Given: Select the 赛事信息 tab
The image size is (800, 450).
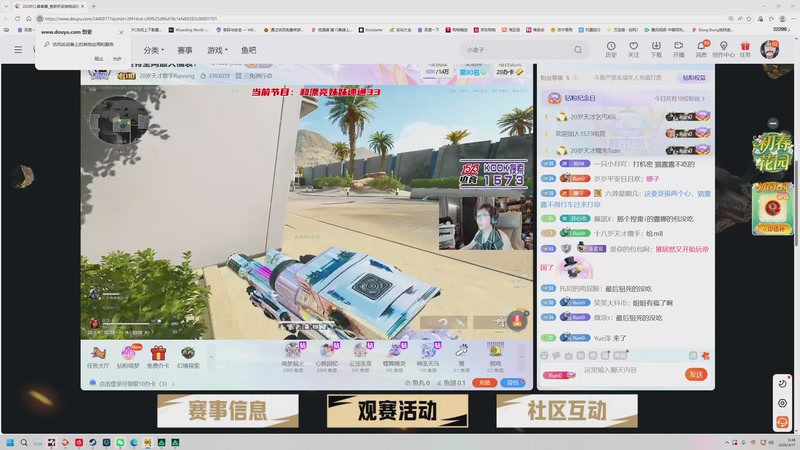Looking at the screenshot, I should coord(228,411).
